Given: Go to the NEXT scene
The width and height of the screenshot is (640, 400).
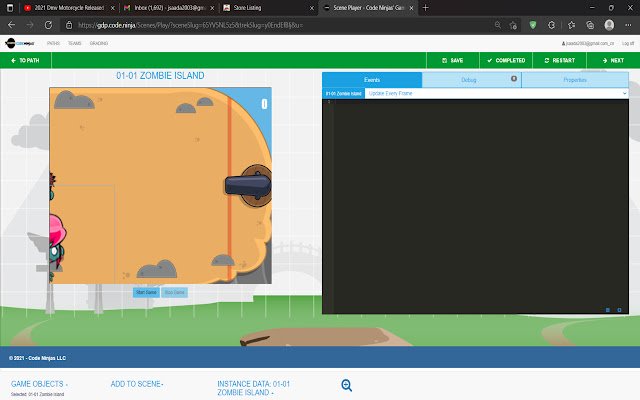Looking at the screenshot, I should coord(613,60).
